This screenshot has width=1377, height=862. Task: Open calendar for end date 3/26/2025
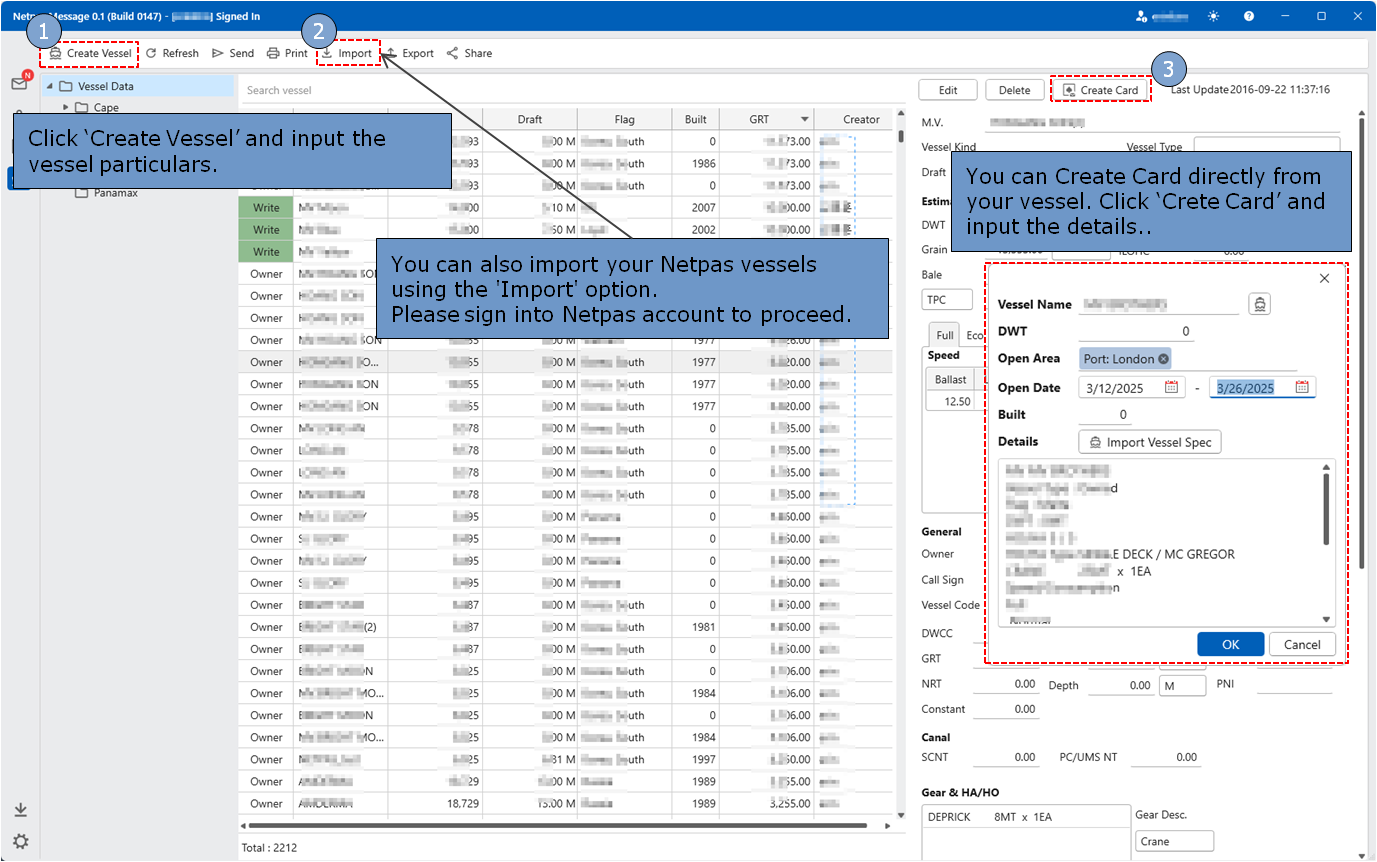[x=1302, y=387]
